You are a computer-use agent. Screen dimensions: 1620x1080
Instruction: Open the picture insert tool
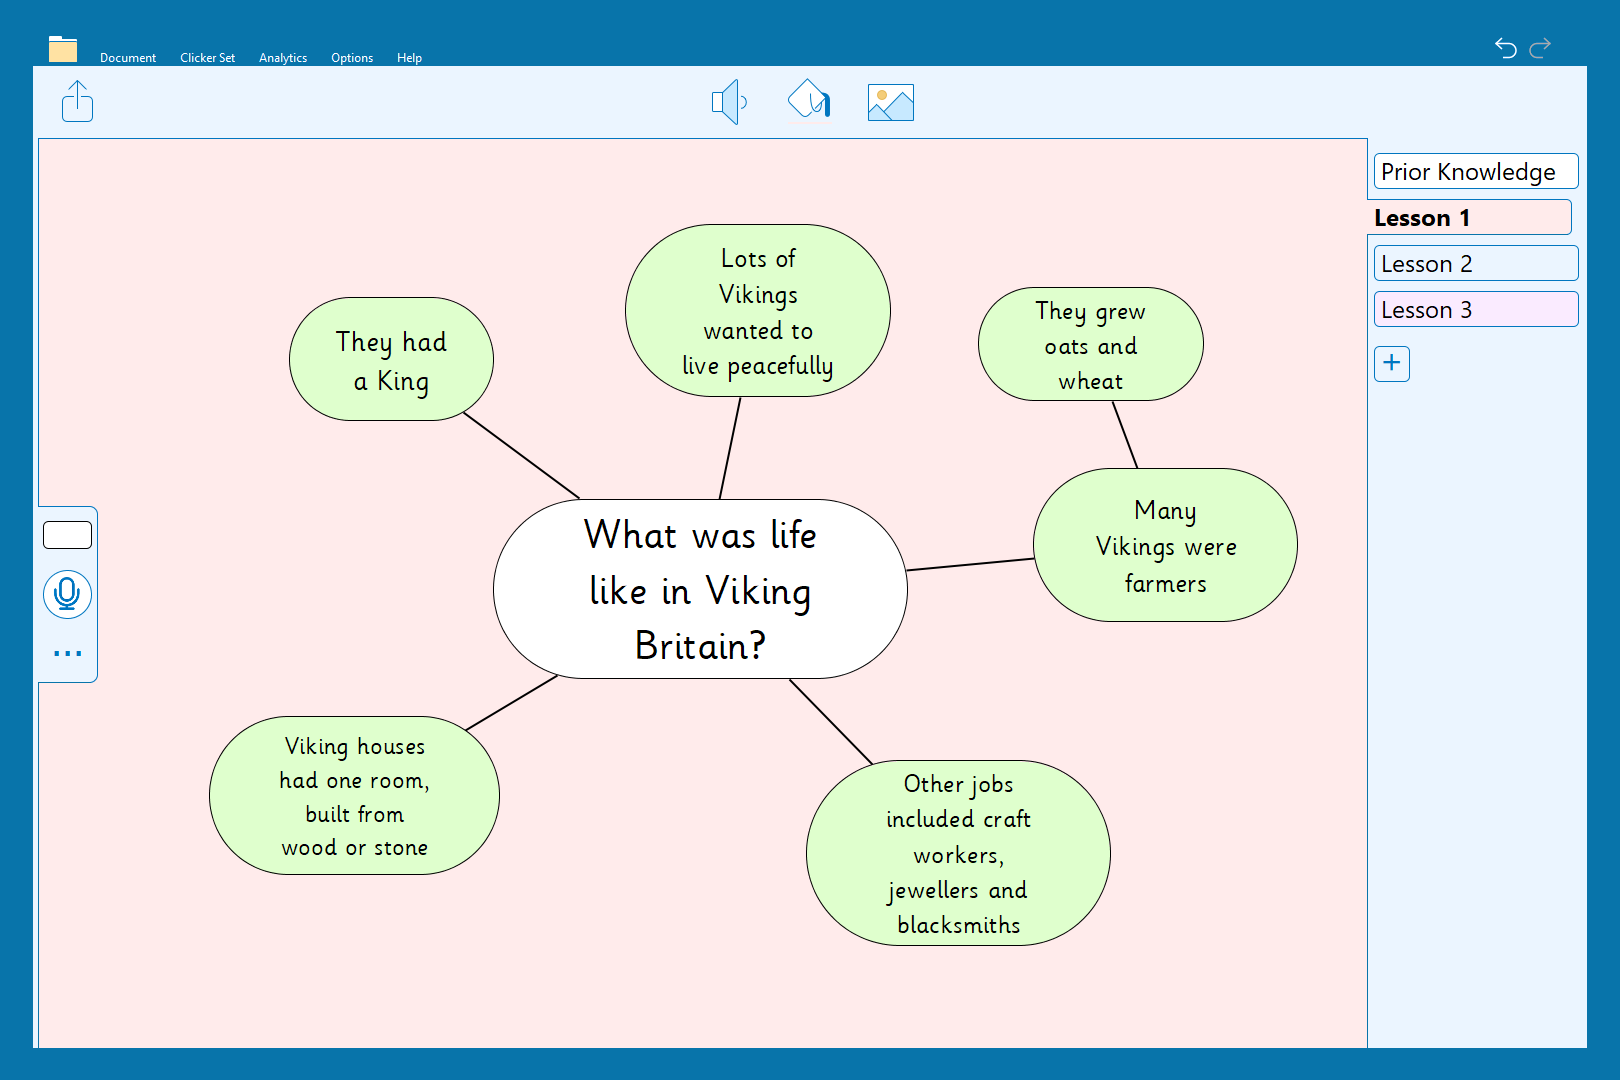[x=890, y=102]
